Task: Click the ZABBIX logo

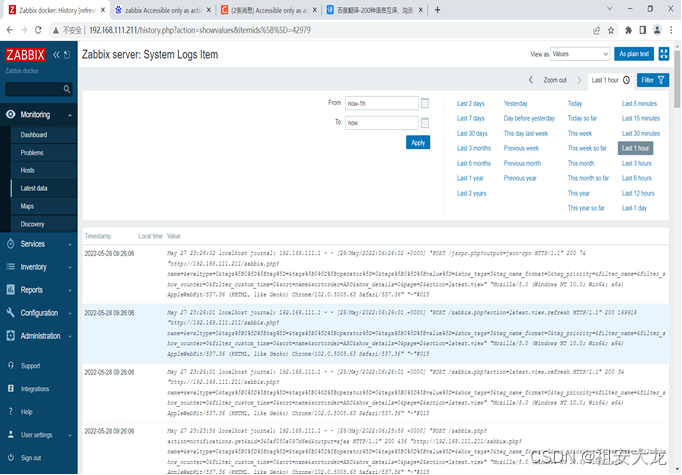Action: tap(25, 55)
